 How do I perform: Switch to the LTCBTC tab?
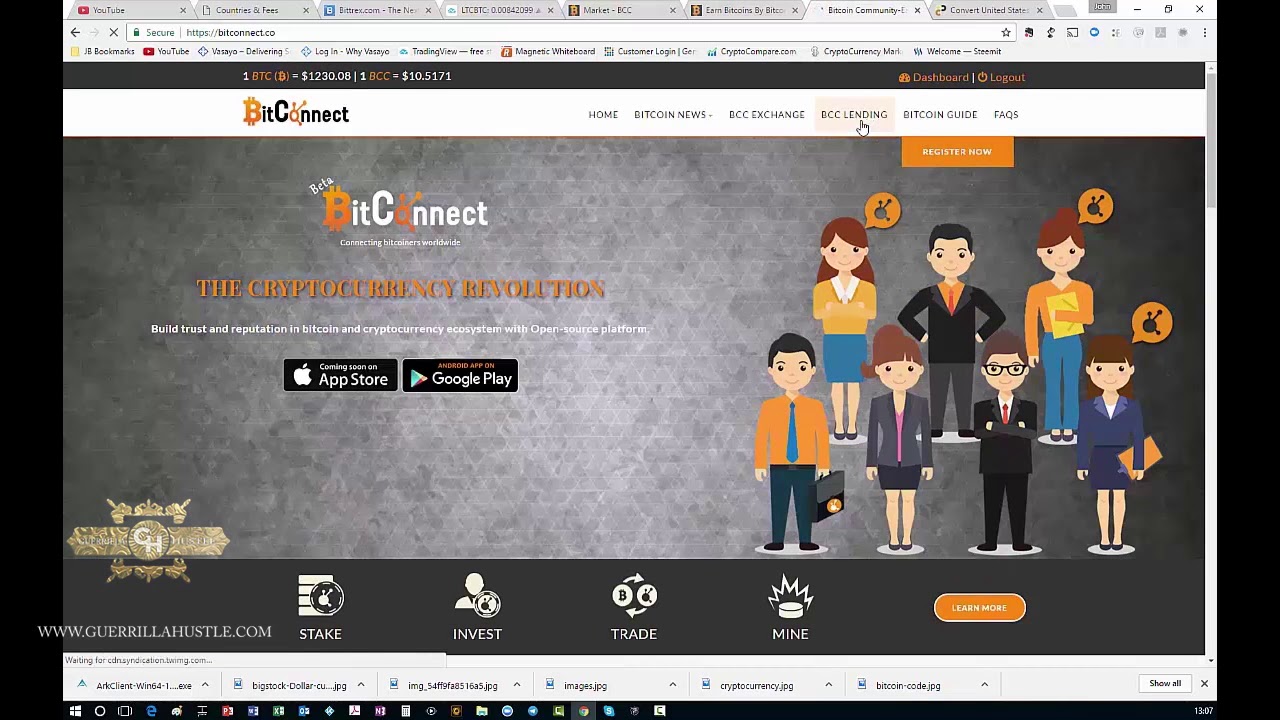(x=499, y=10)
